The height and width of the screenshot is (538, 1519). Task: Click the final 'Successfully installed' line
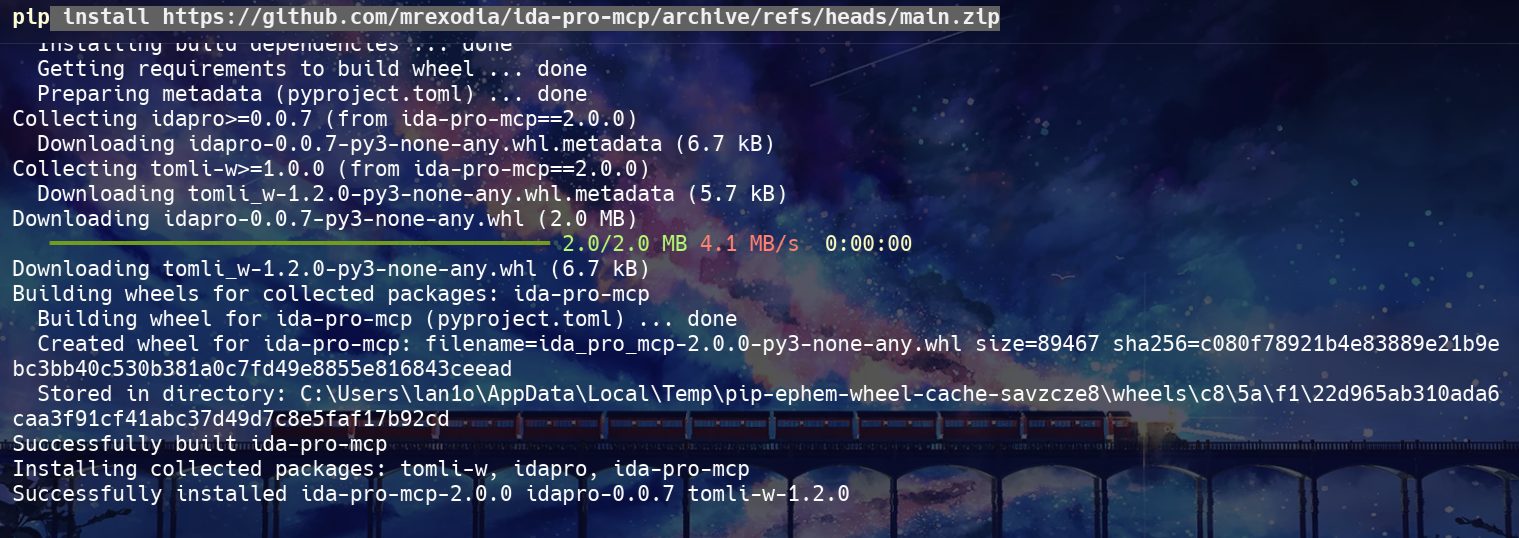[430, 494]
